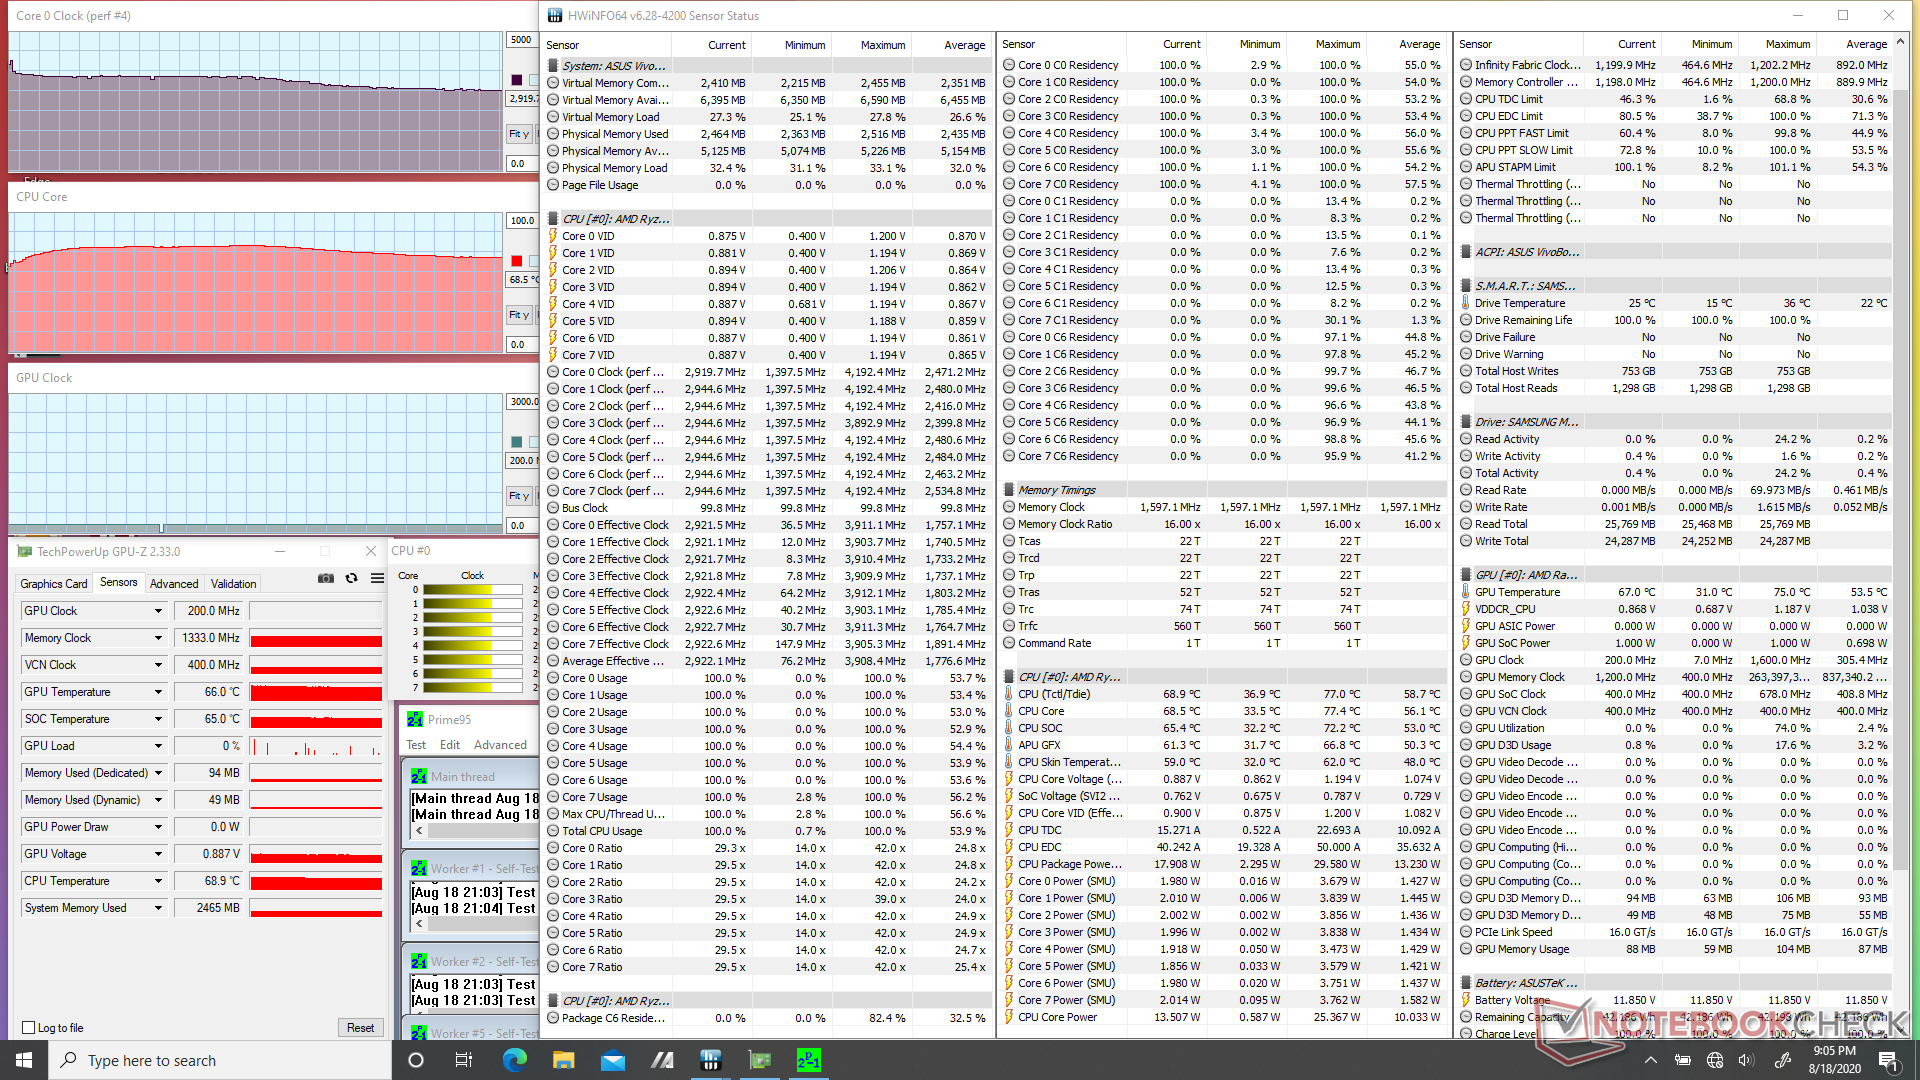Screen dimensions: 1920x1080
Task: Open GPU Temperature sensor dropdown
Action: (x=158, y=692)
